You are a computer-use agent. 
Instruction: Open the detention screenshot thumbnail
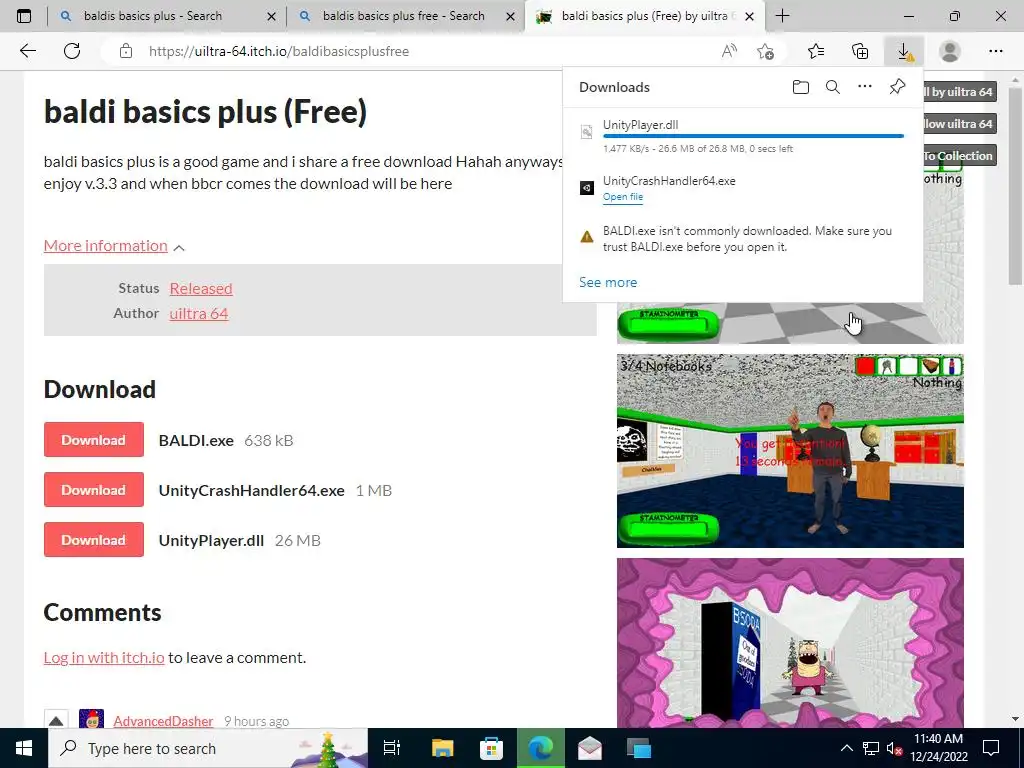pos(790,451)
